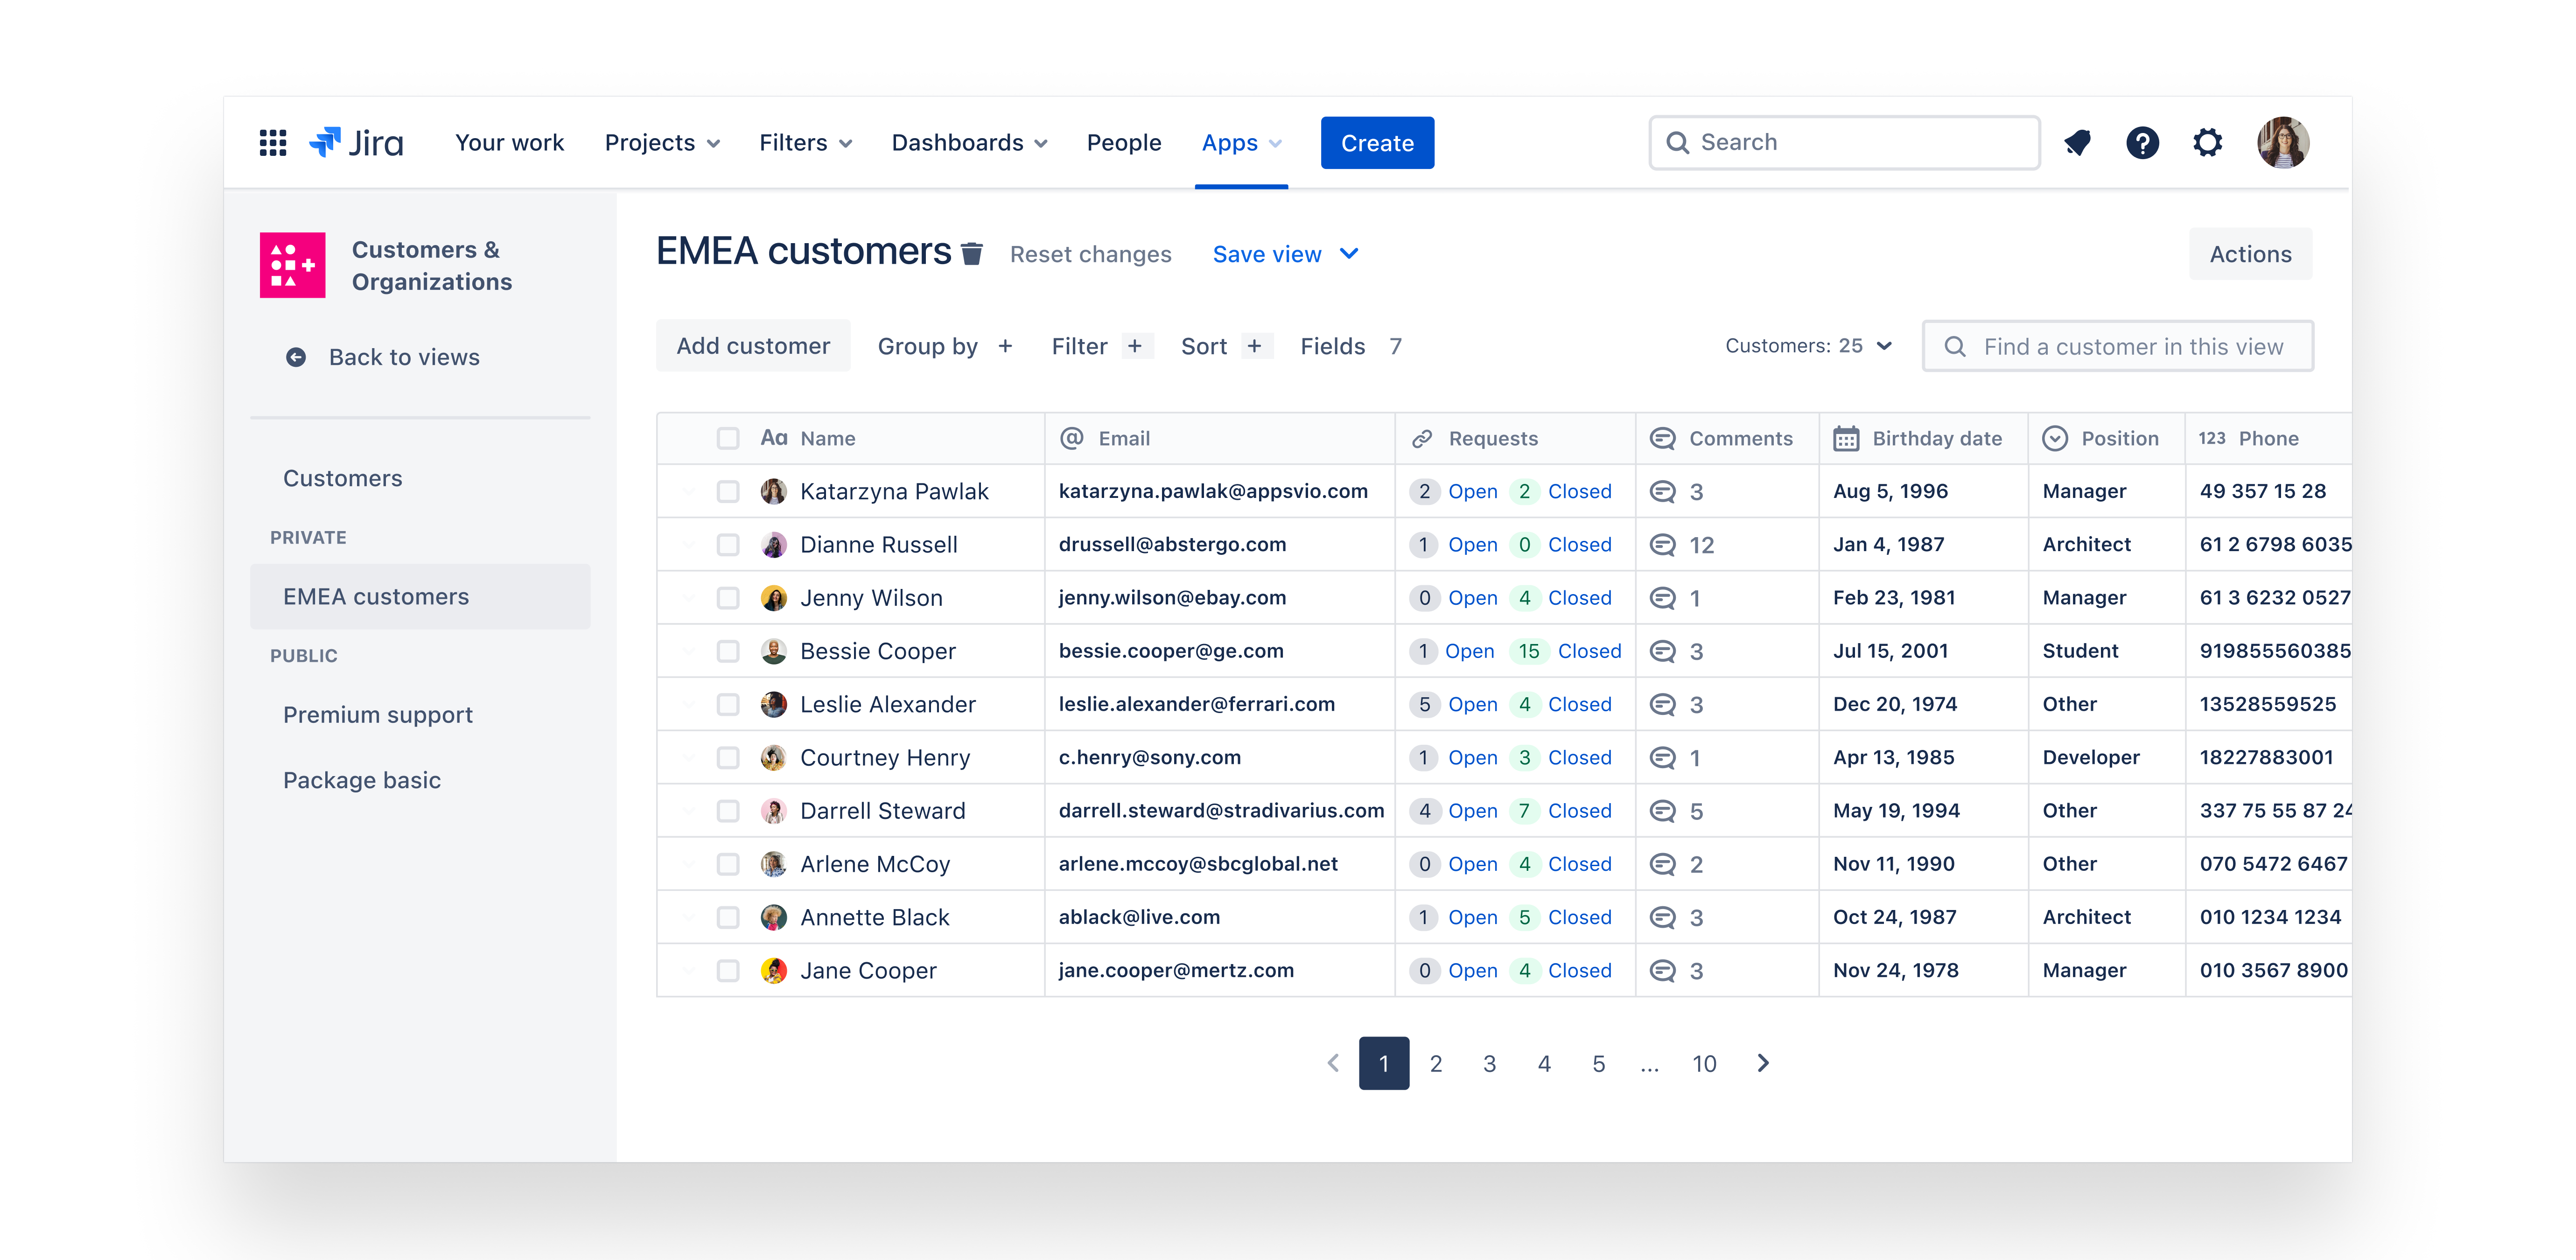This screenshot has height=1260, width=2576.
Task: Check the box for Leslie Alexander
Action: [728, 704]
